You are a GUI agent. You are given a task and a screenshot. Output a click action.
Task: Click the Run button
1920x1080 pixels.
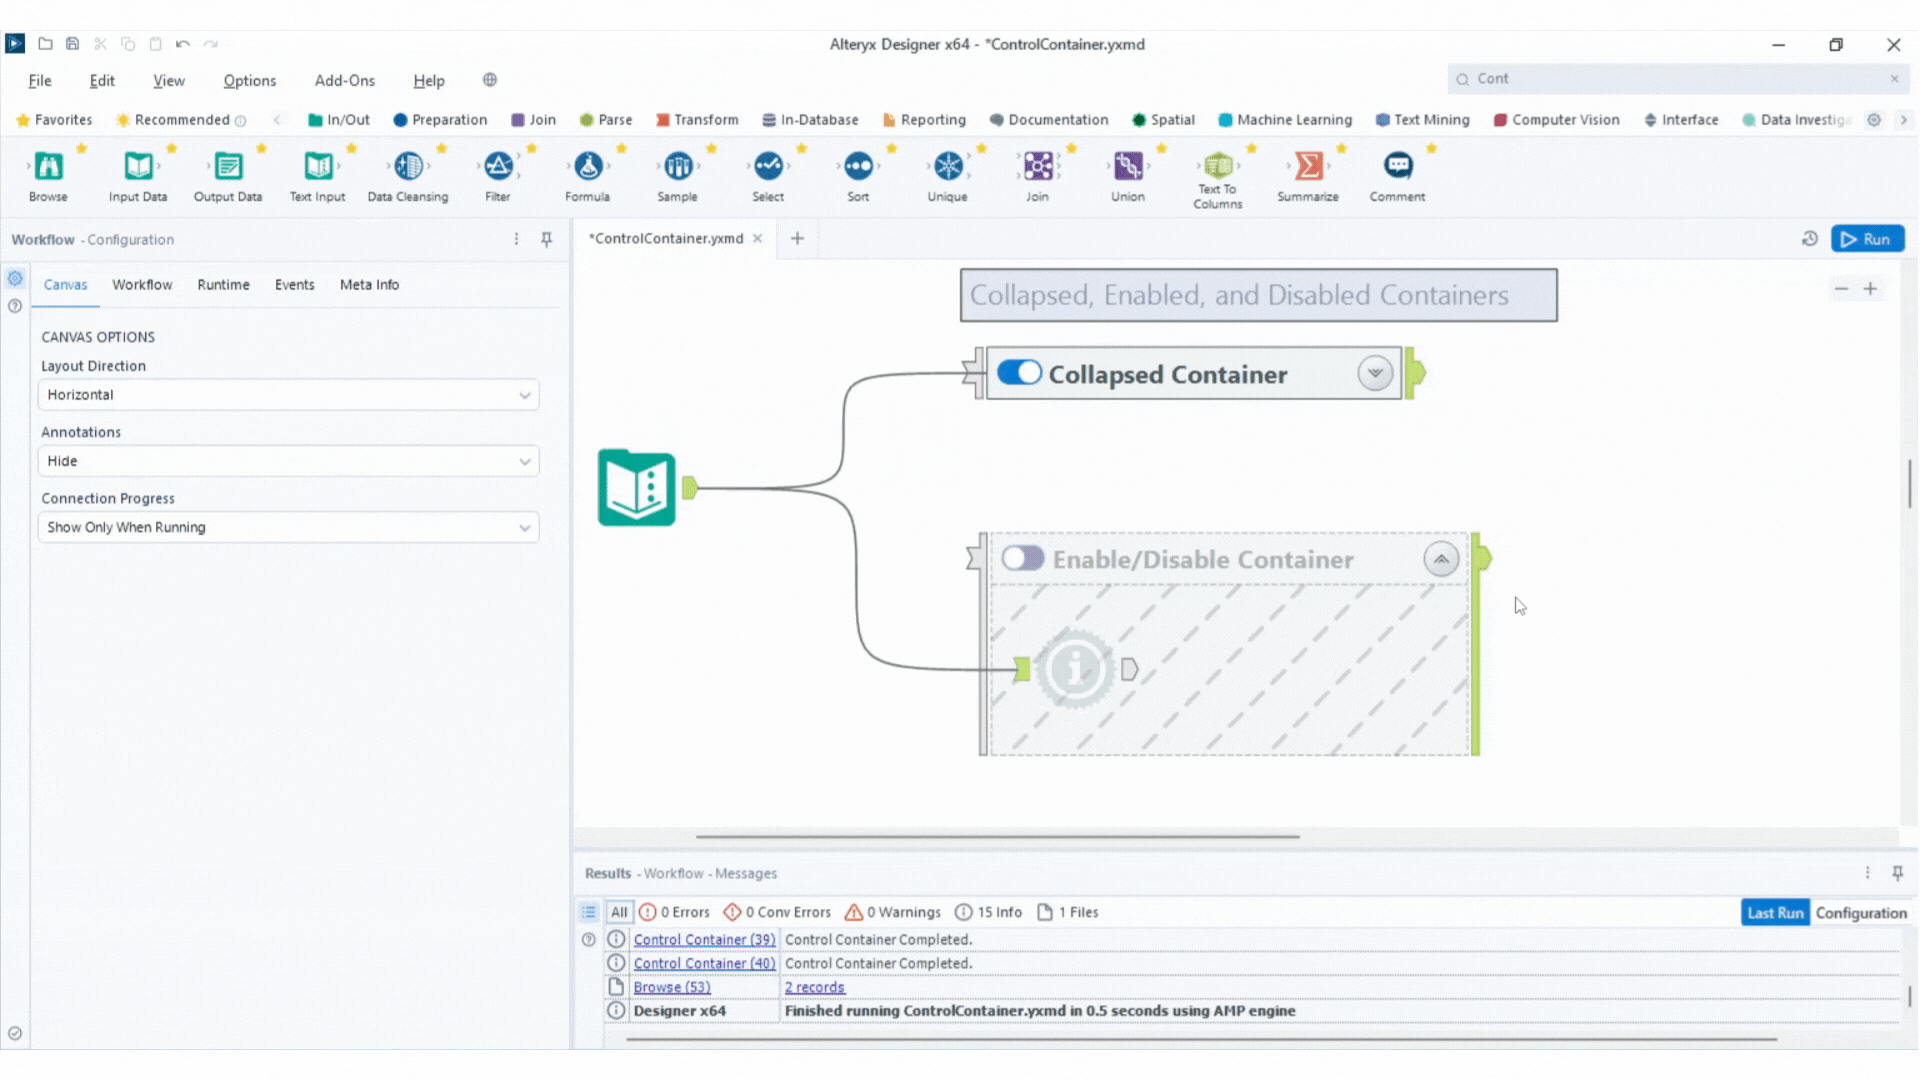[x=1867, y=238]
